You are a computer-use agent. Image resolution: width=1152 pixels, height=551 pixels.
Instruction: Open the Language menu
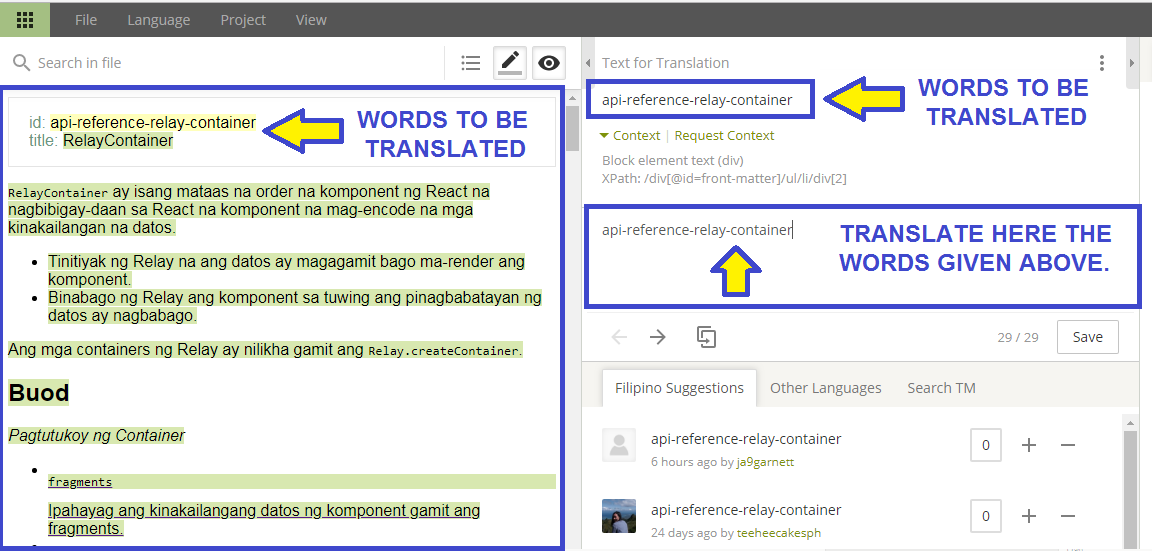pyautogui.click(x=159, y=20)
